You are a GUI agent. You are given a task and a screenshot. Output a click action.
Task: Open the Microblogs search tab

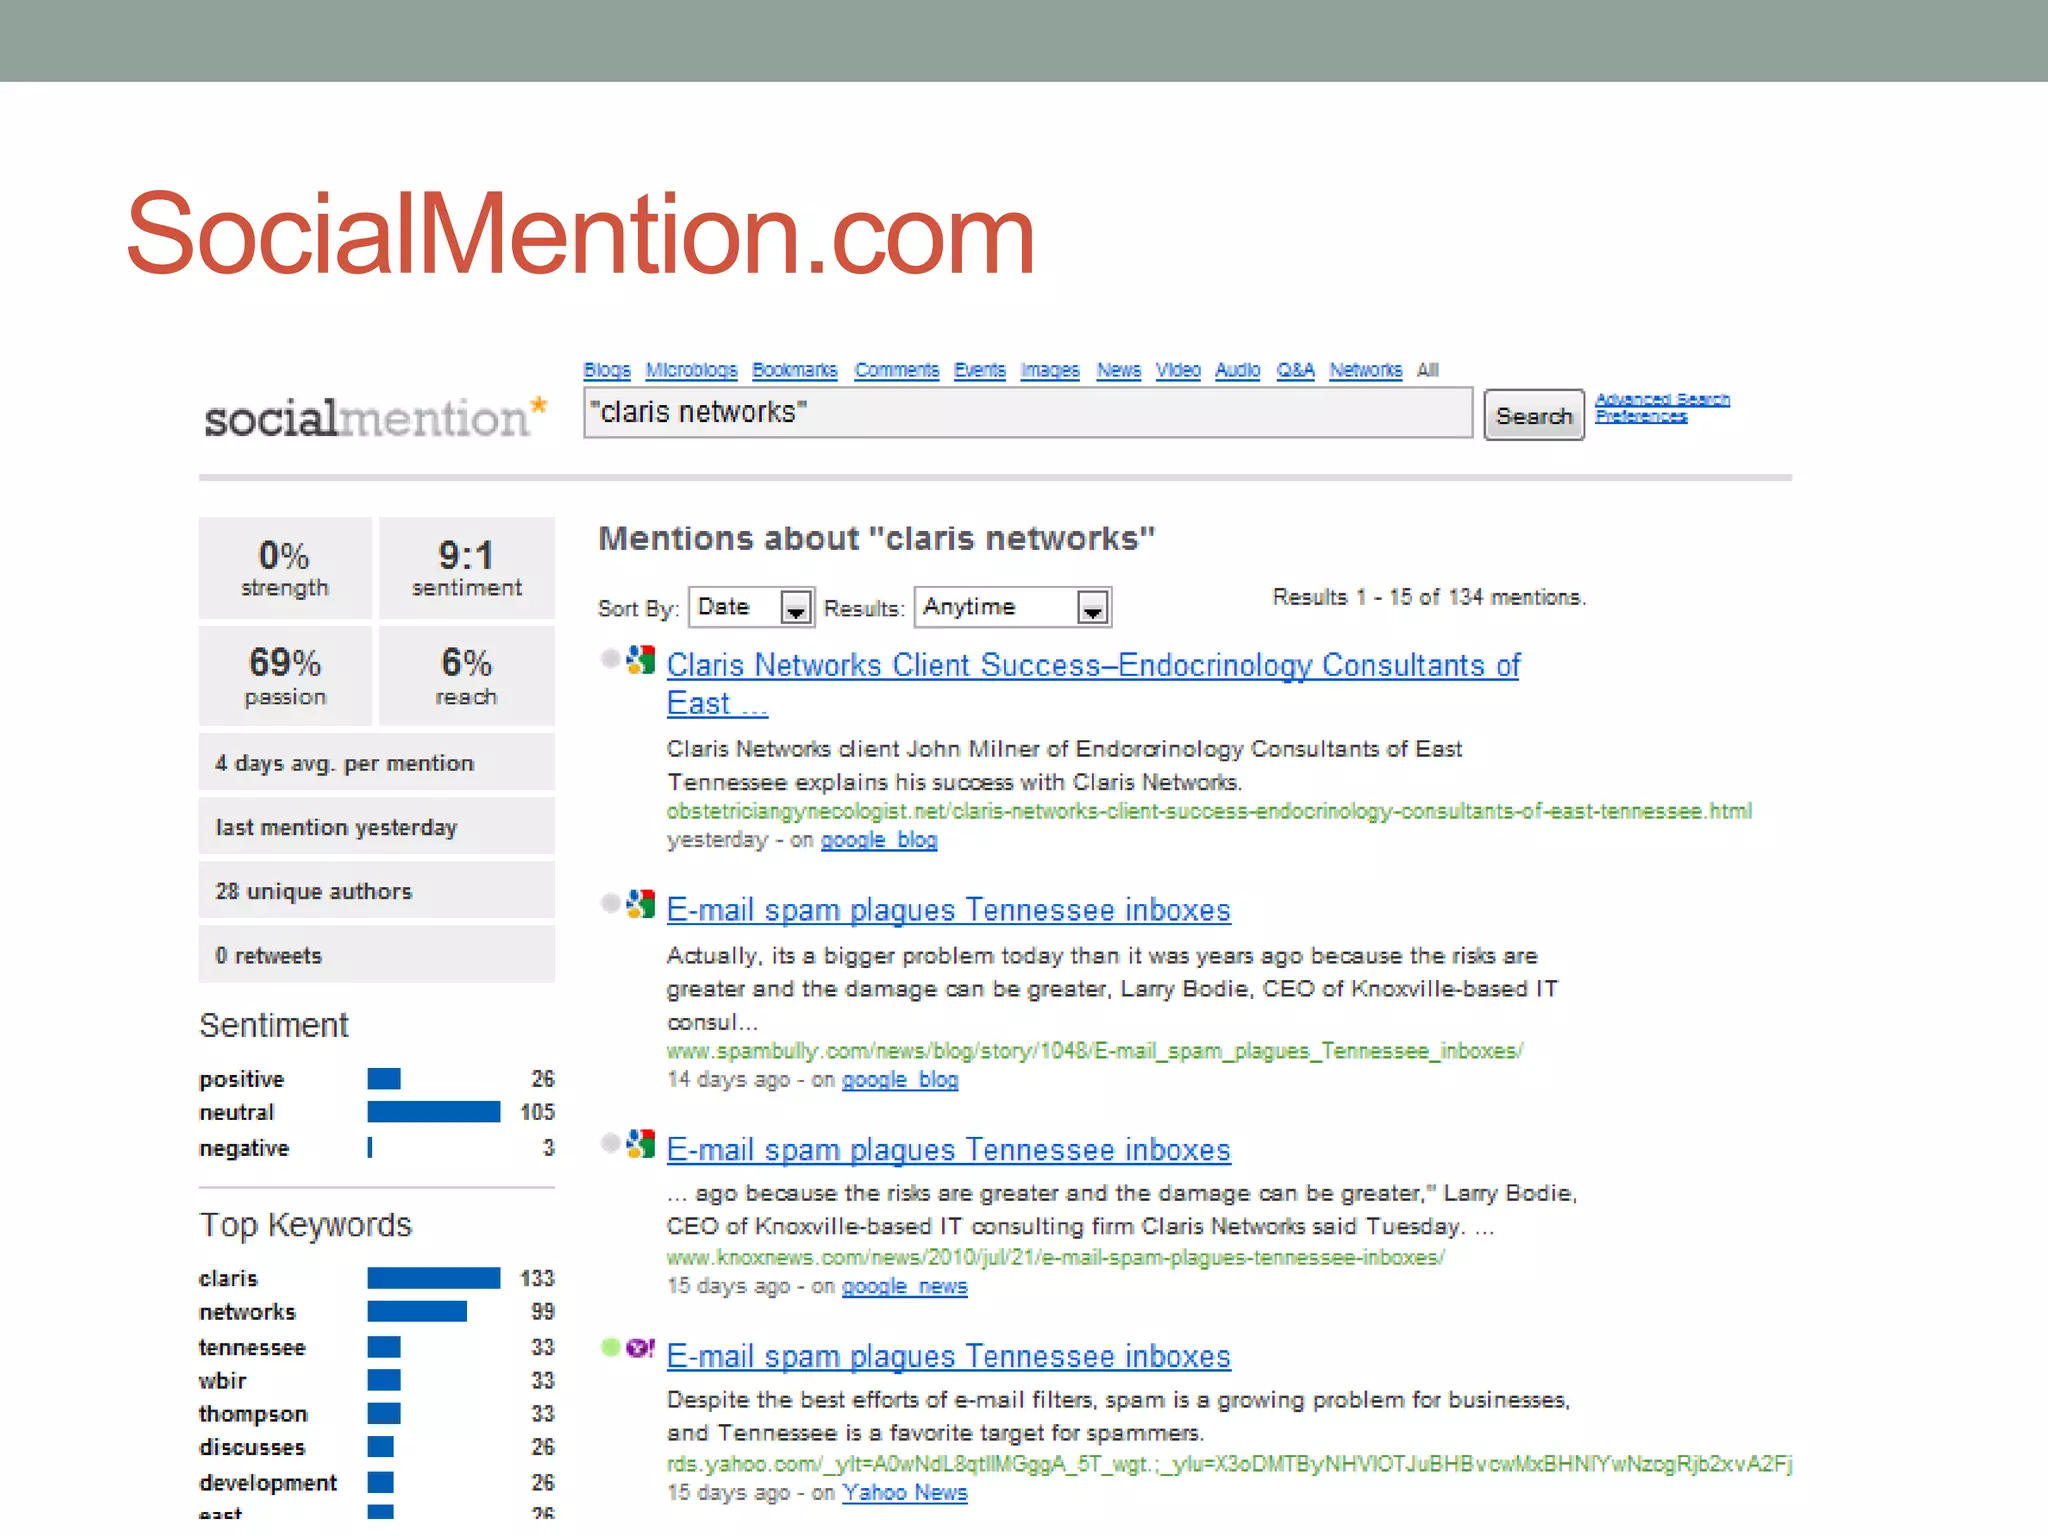tap(691, 370)
